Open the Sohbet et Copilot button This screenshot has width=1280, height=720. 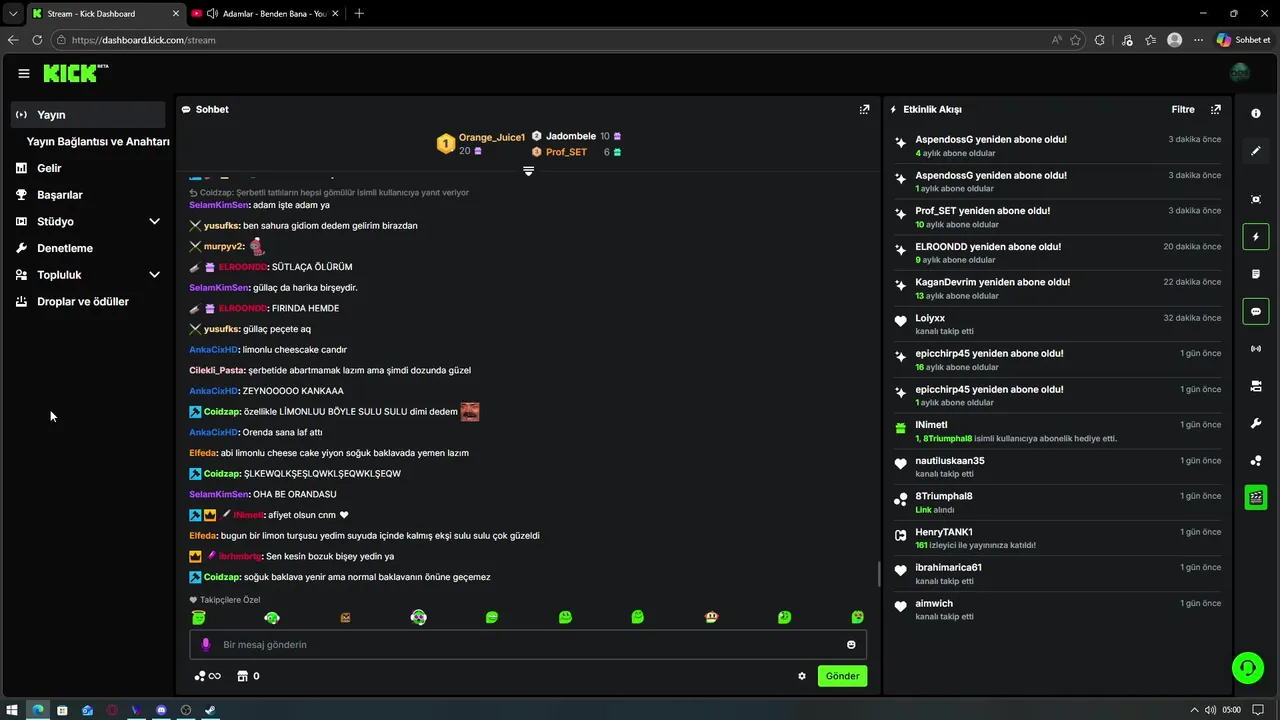(x=1244, y=40)
